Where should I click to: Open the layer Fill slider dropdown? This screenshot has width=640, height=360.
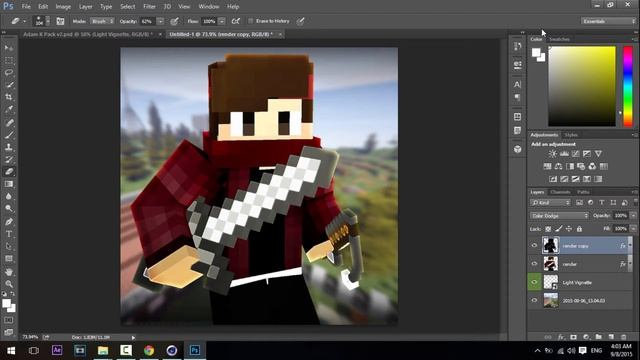[x=633, y=229]
